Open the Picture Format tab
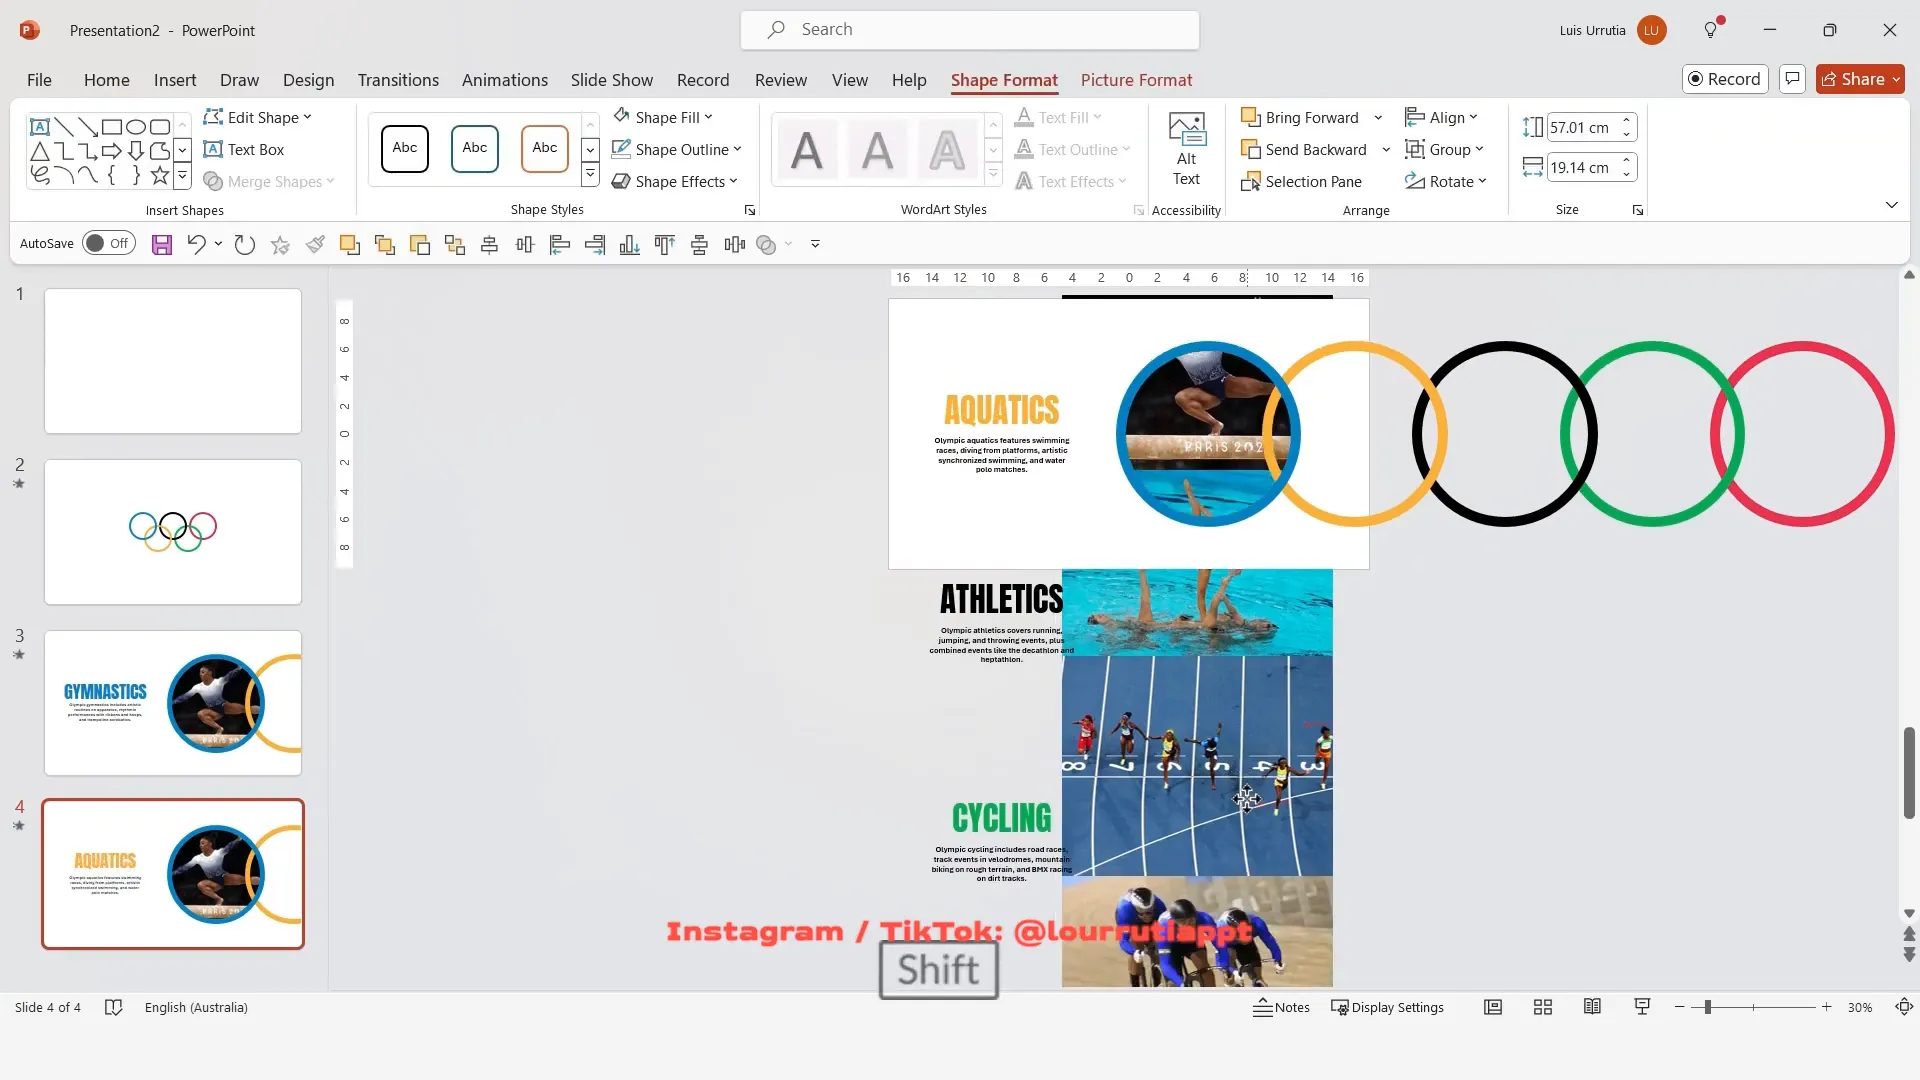 click(x=1136, y=80)
